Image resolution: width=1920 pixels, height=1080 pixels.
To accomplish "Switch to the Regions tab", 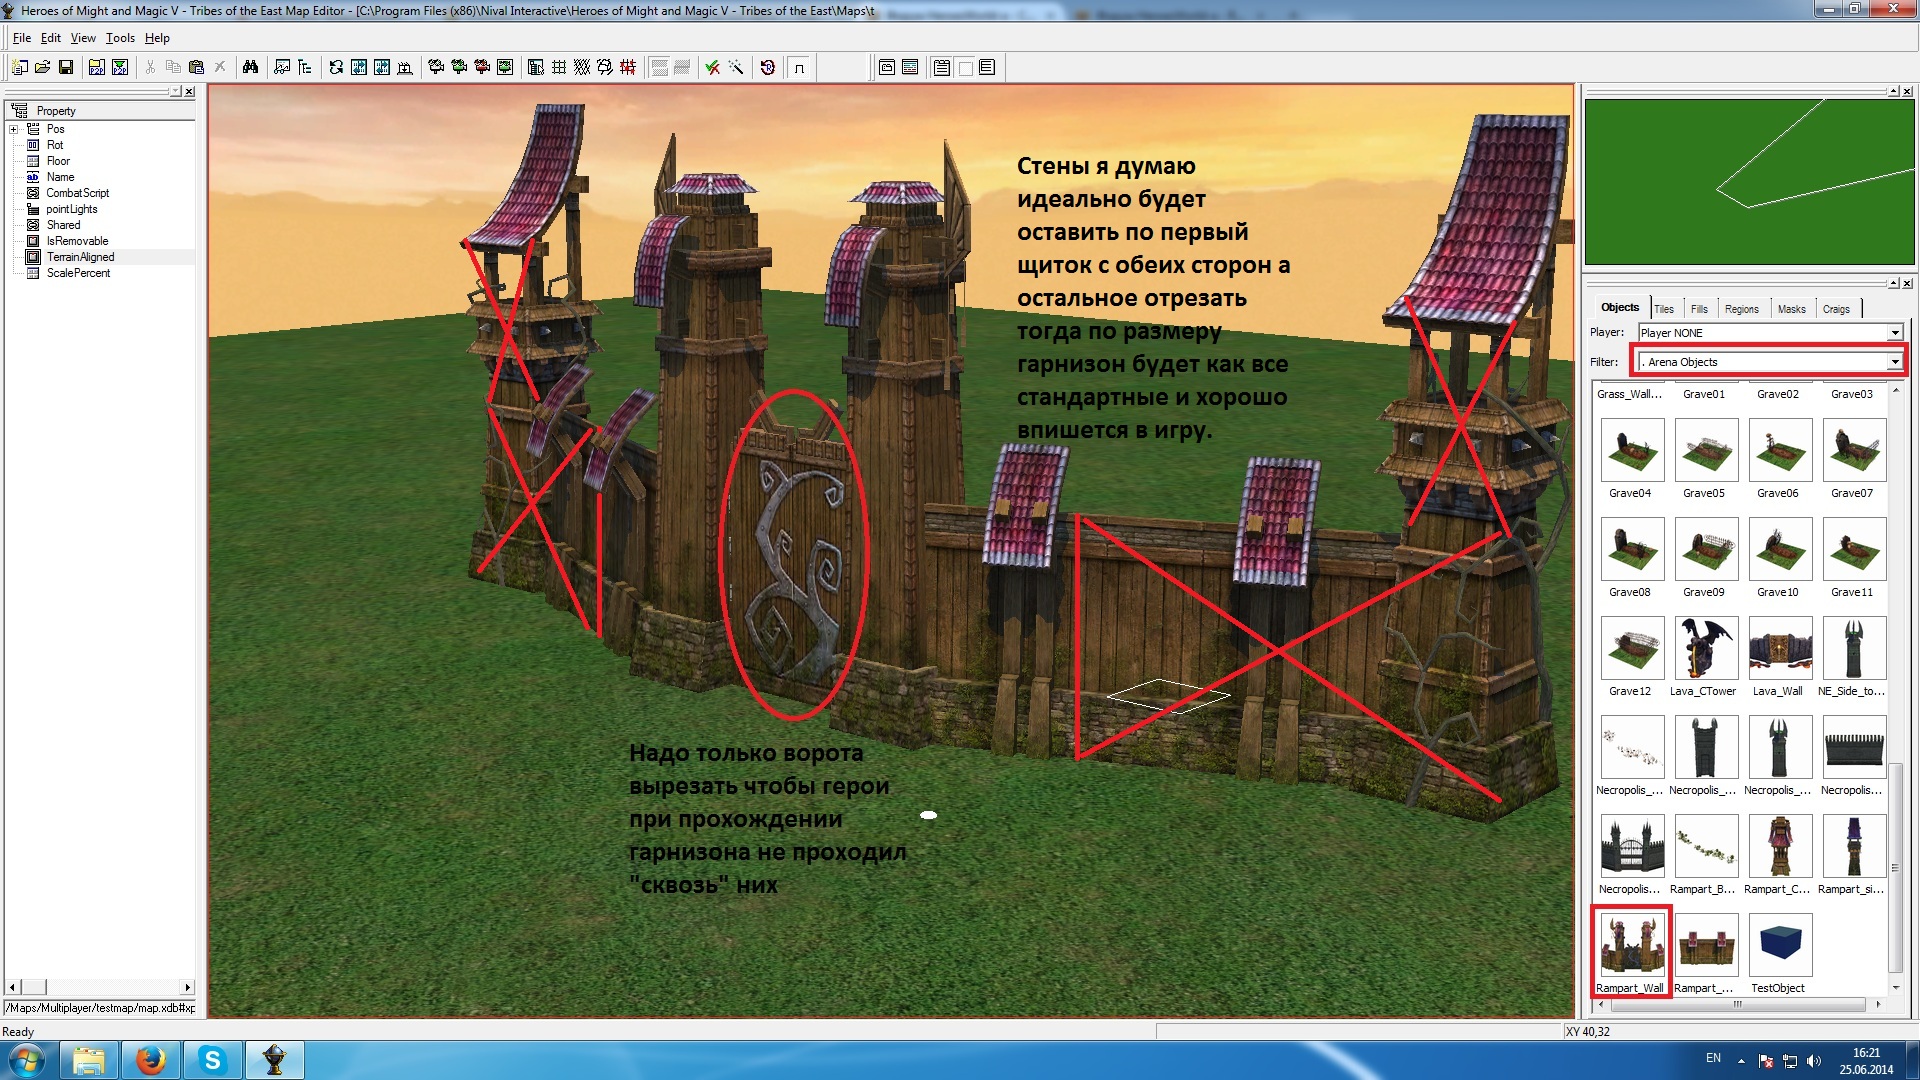I will (1741, 309).
